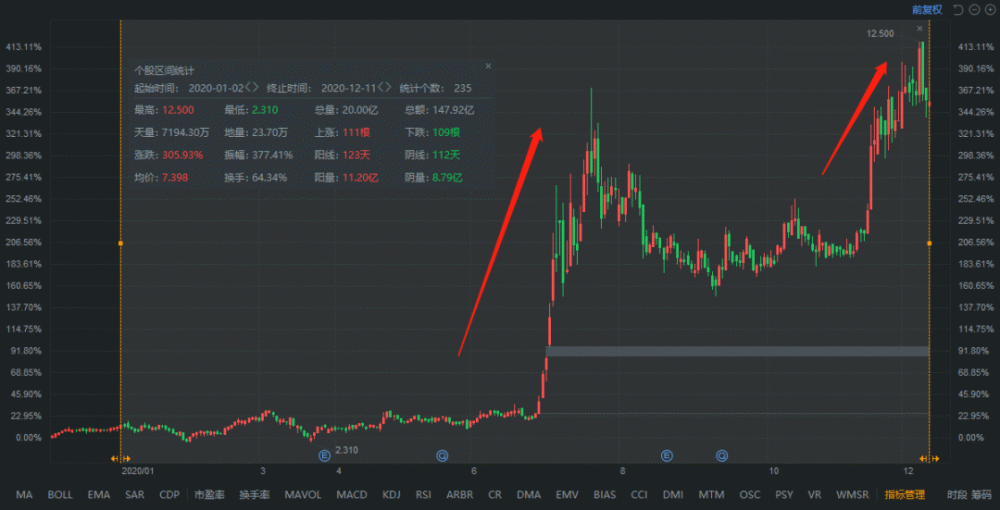Image resolution: width=1000 pixels, height=510 pixels.
Task: Click 最高 12.500 value in statistics panel
Action: [x=179, y=110]
